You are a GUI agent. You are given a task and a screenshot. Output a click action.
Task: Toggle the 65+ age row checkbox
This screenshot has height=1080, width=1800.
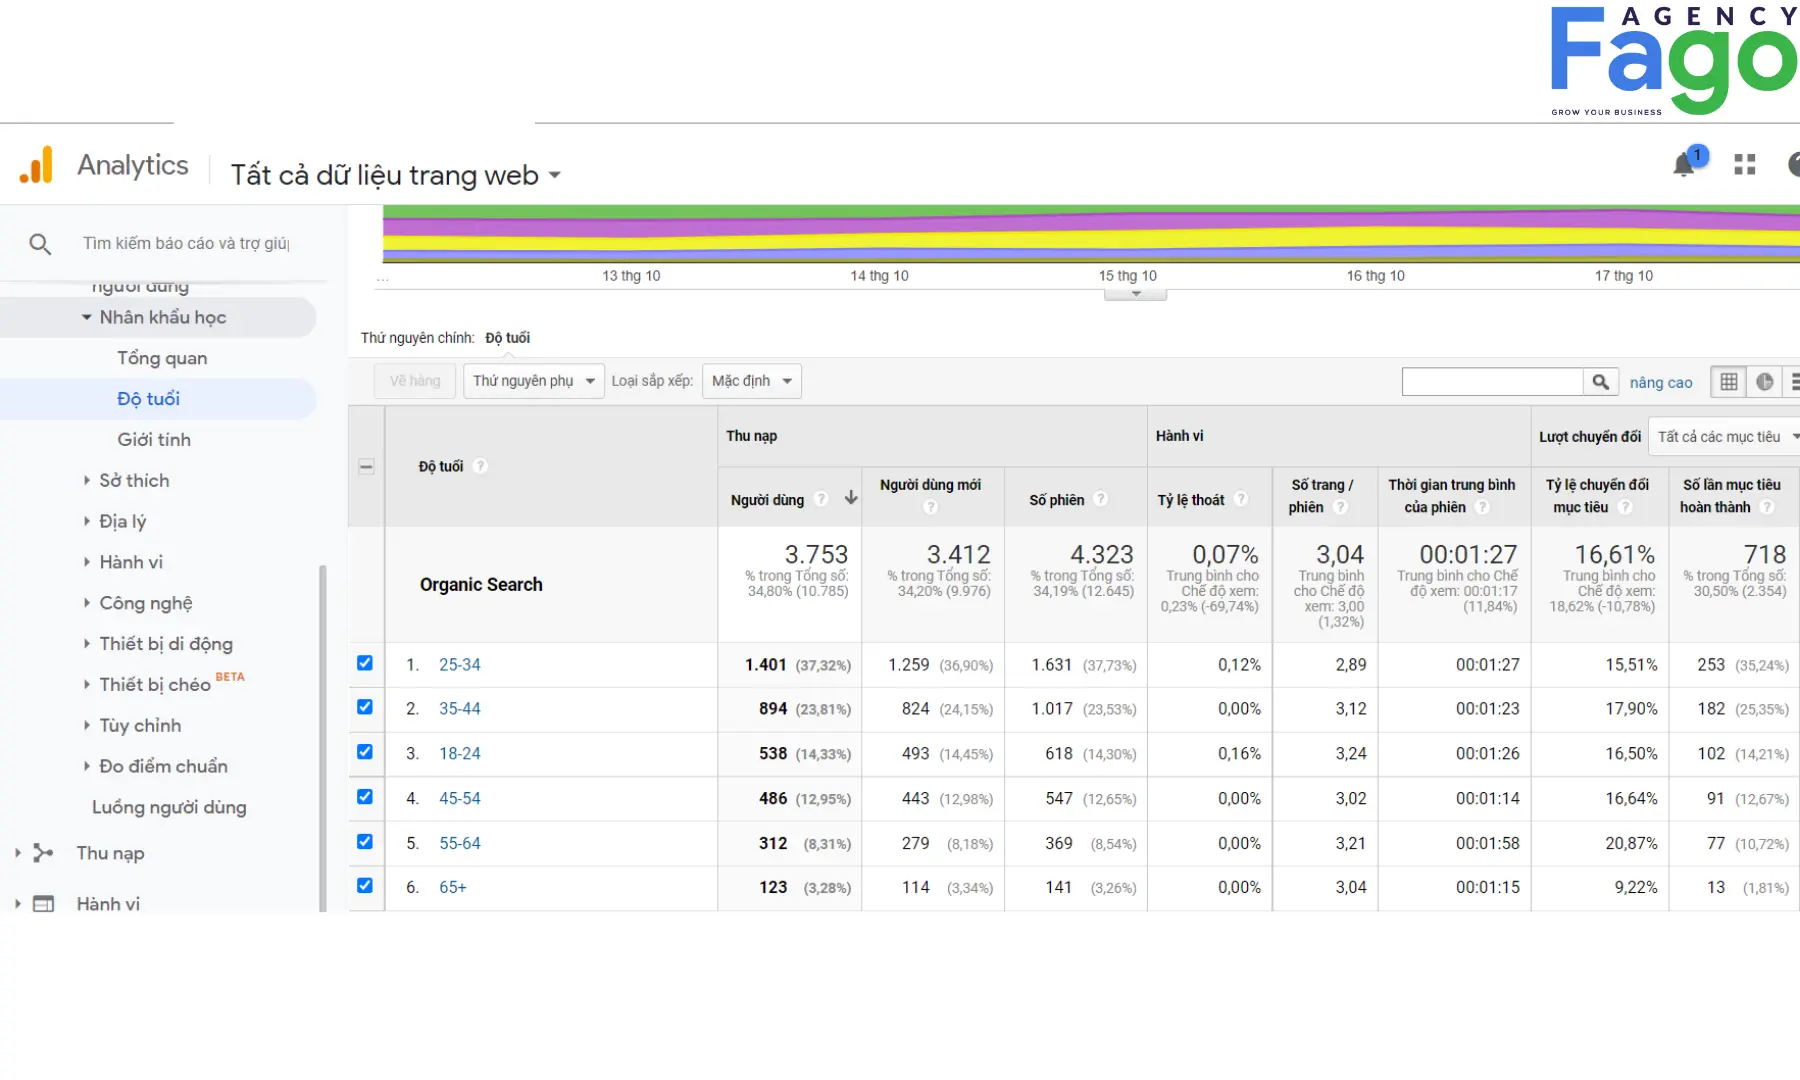point(365,886)
